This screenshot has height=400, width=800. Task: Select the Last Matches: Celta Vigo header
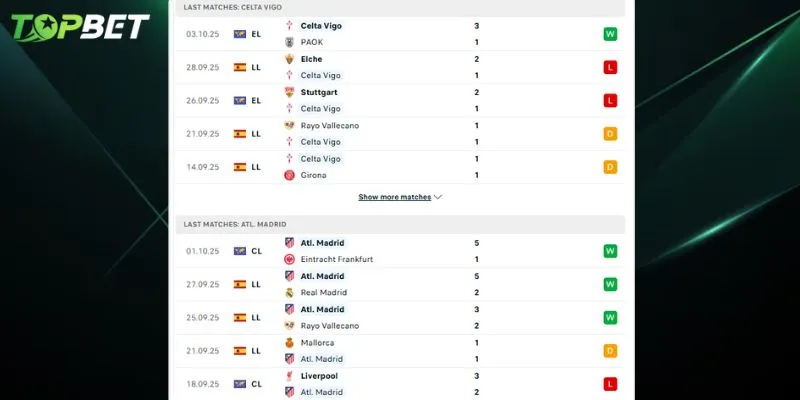point(227,7)
